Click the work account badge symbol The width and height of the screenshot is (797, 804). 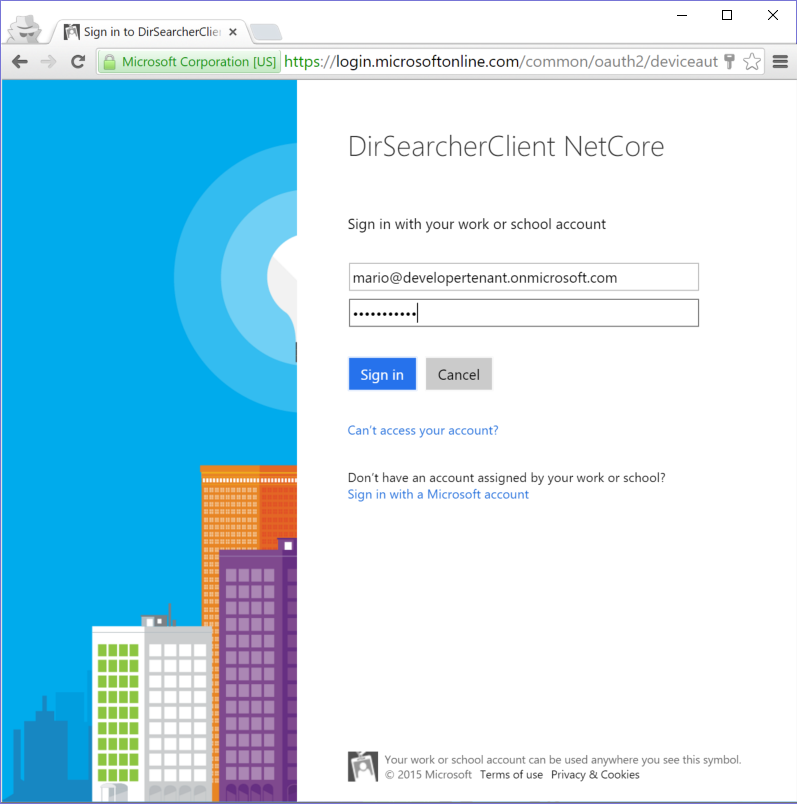click(363, 767)
